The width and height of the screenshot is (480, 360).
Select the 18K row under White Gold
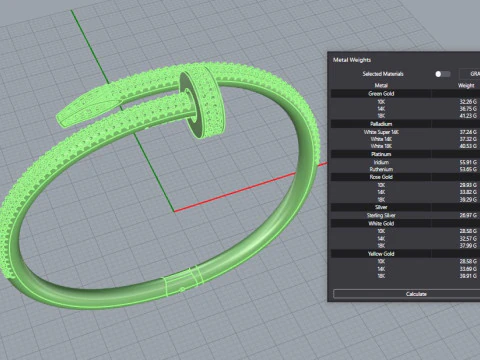tap(405, 246)
